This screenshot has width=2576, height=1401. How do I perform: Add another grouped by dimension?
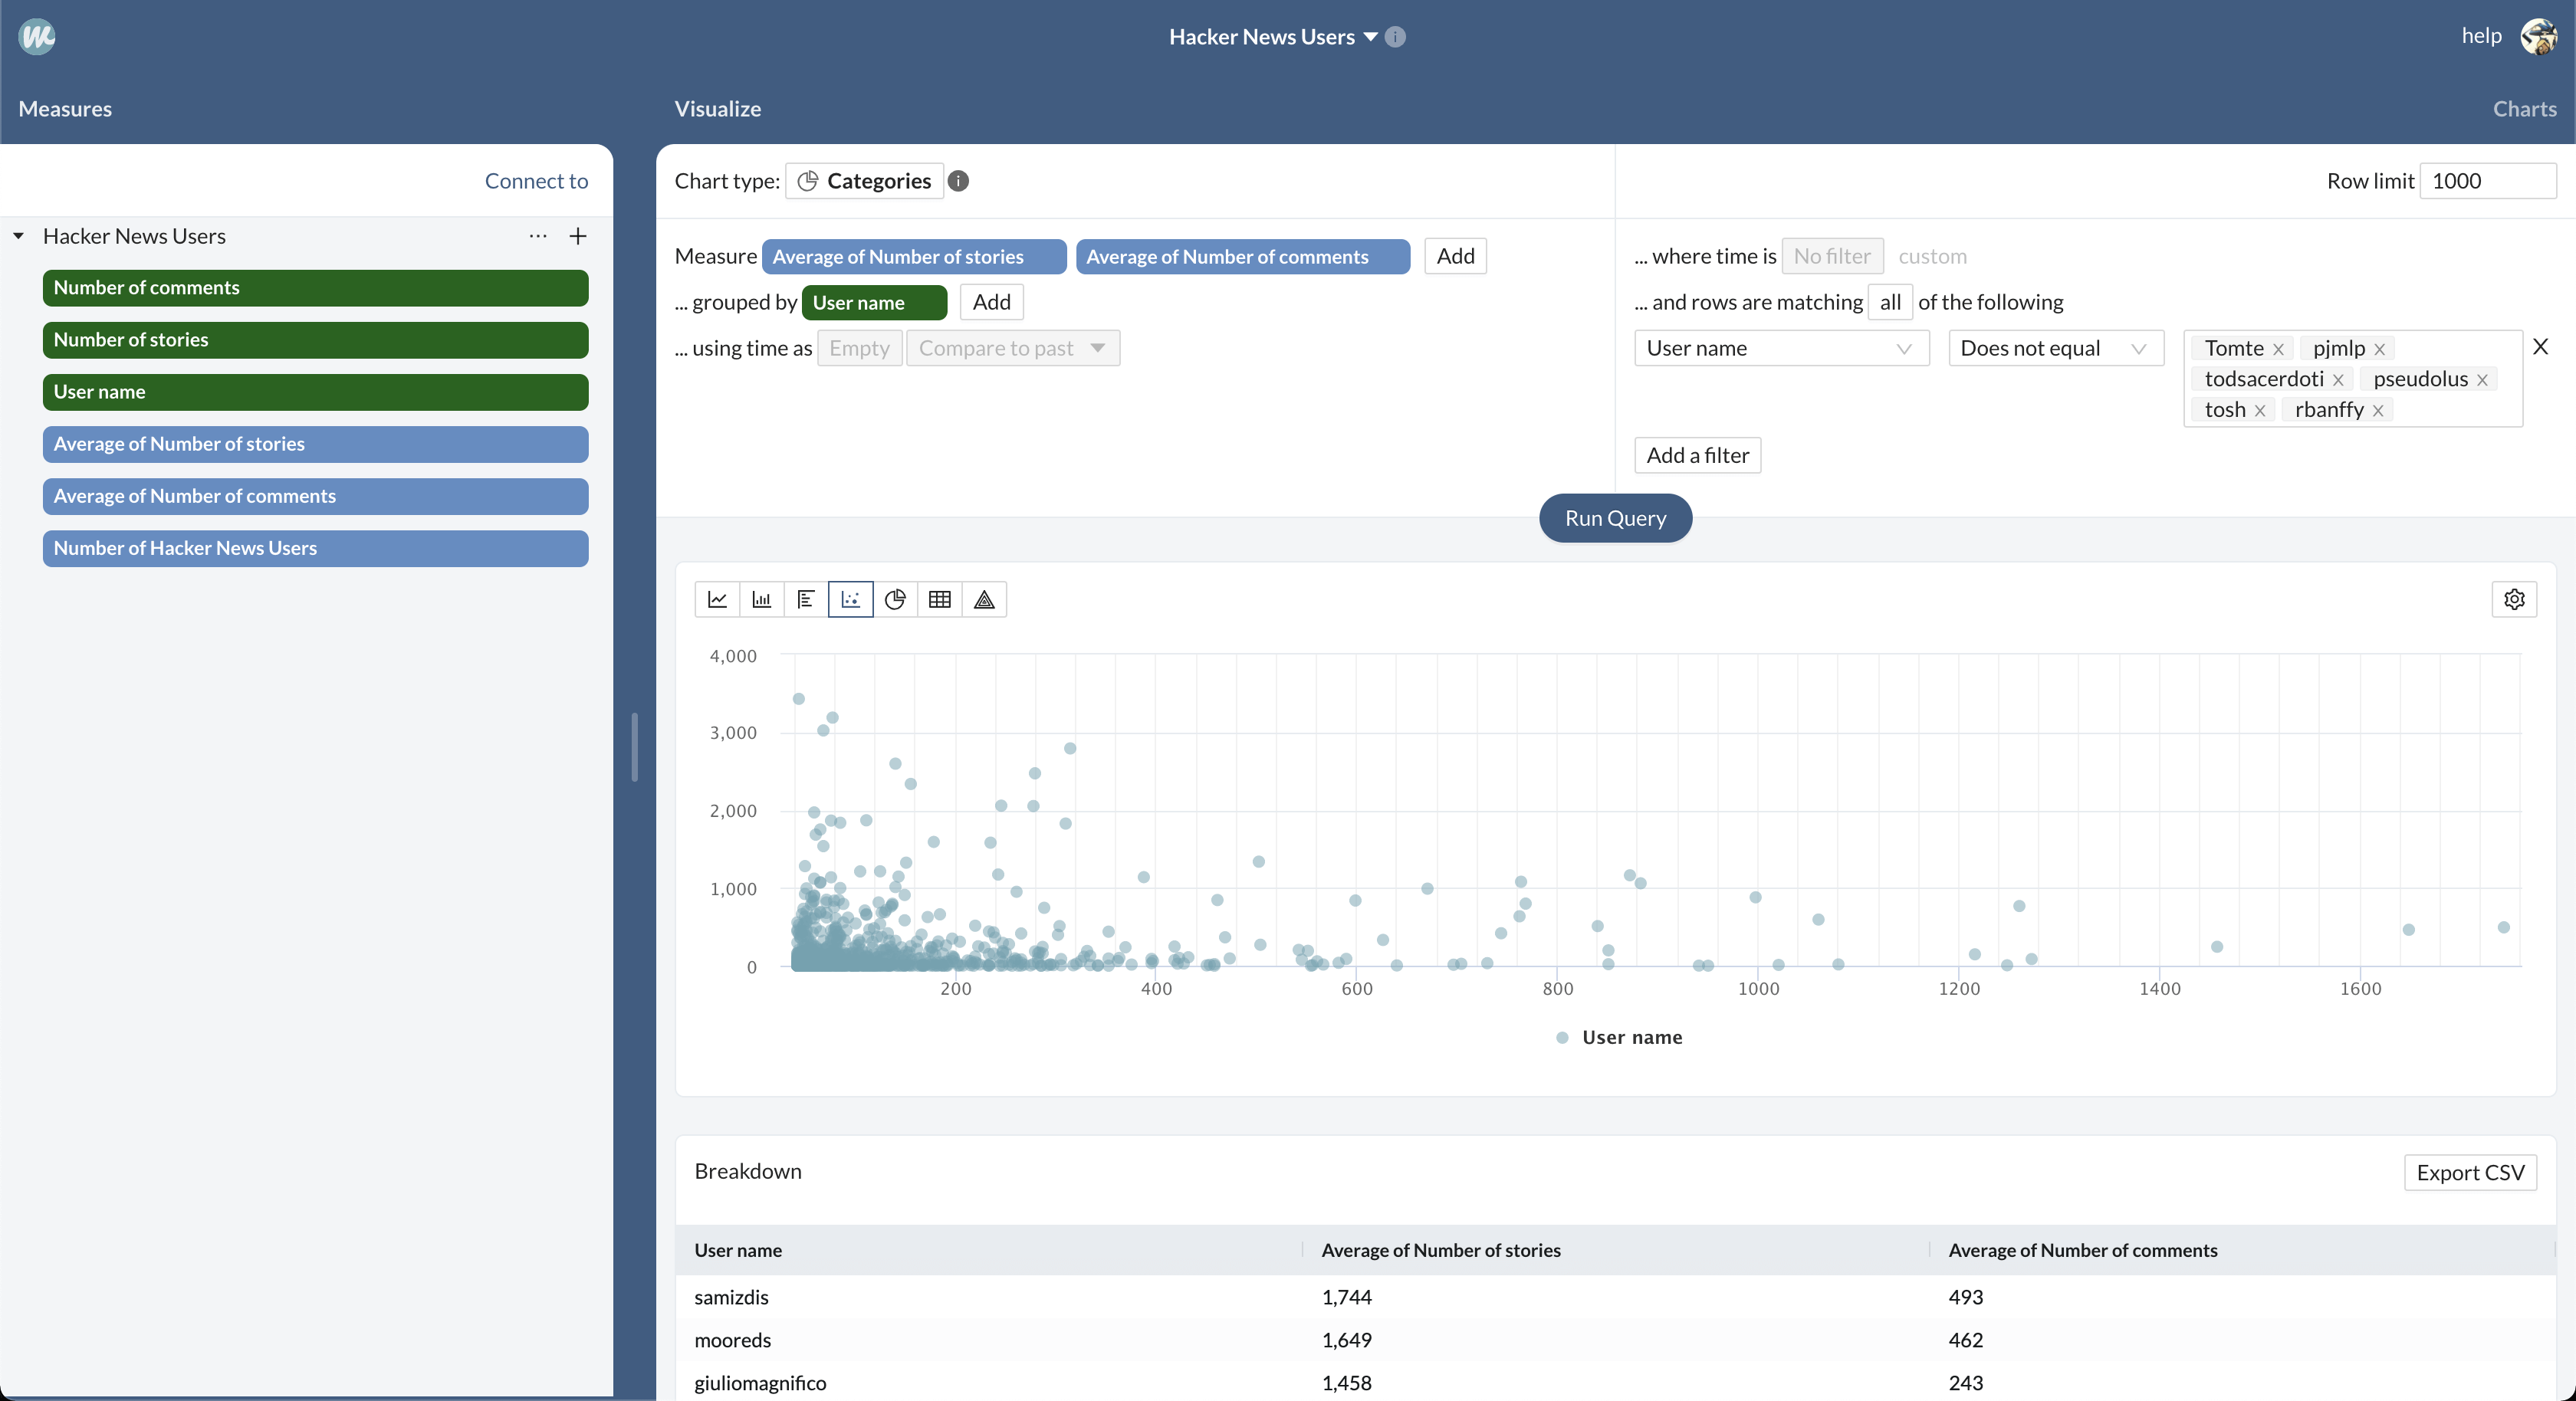(x=992, y=302)
